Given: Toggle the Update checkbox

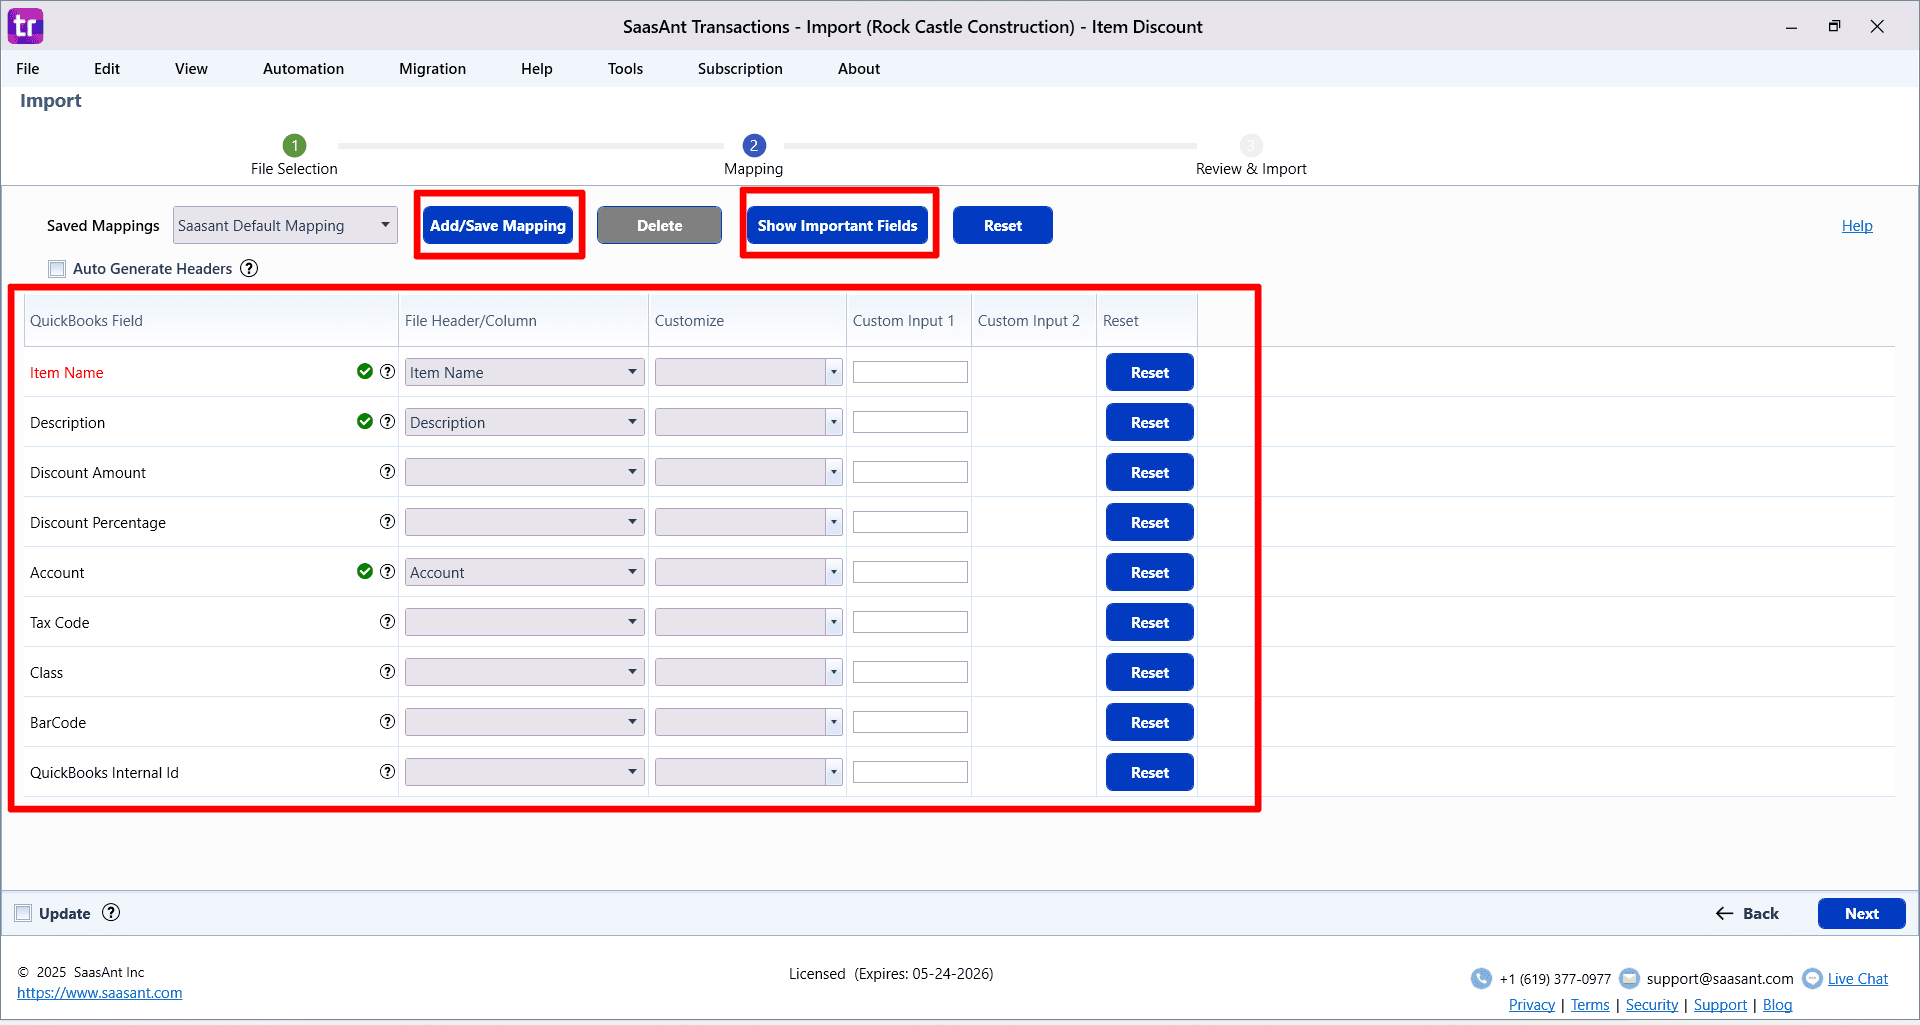Looking at the screenshot, I should 23,913.
